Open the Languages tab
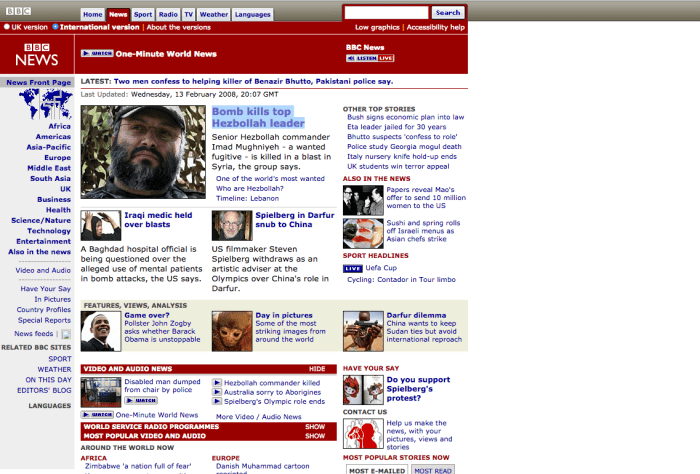The image size is (700, 474). pyautogui.click(x=252, y=14)
